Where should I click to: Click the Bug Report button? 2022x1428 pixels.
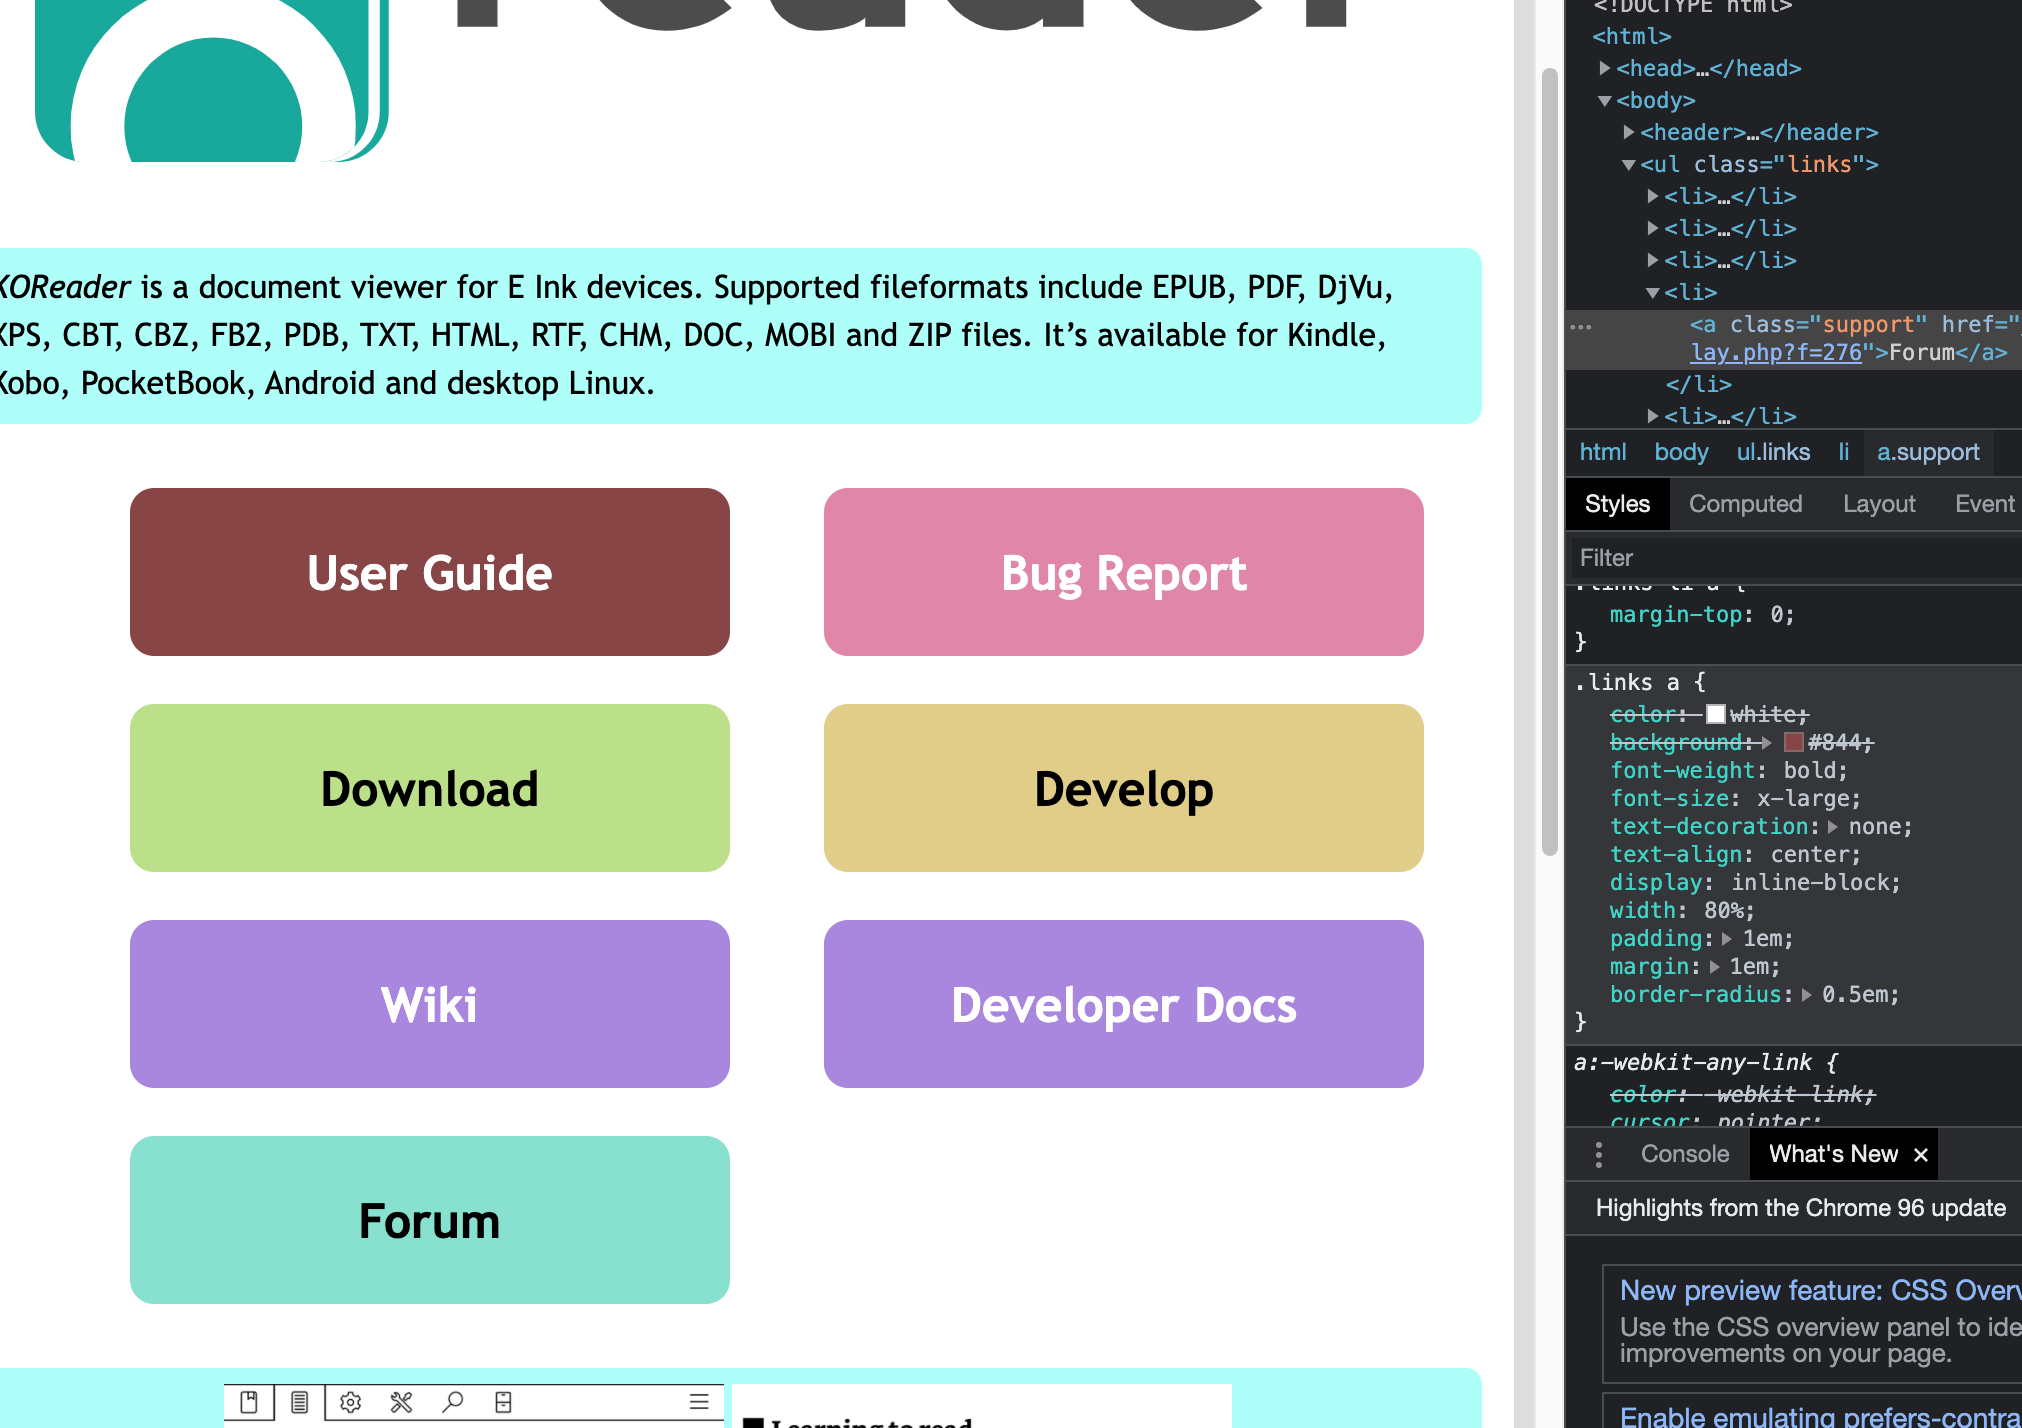coord(1123,572)
